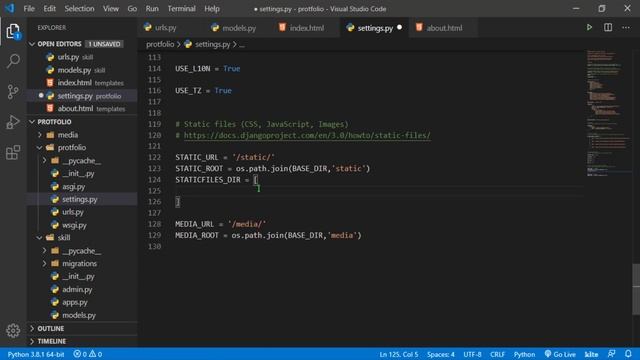Split the editor to the right
The image size is (640, 360).
(x=608, y=27)
